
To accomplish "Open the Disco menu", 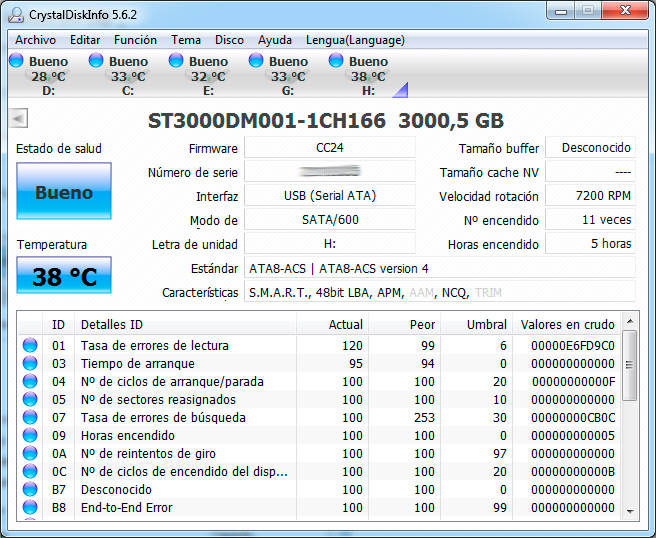I will click(x=229, y=40).
